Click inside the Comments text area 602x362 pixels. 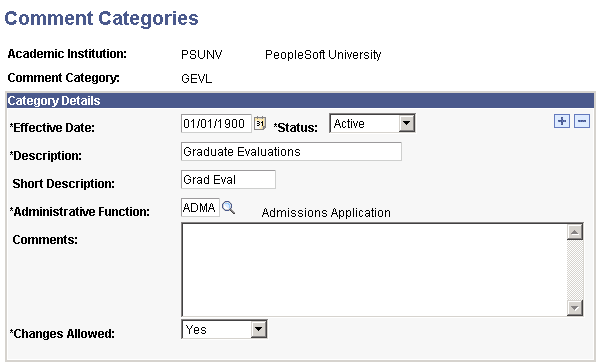coord(374,270)
